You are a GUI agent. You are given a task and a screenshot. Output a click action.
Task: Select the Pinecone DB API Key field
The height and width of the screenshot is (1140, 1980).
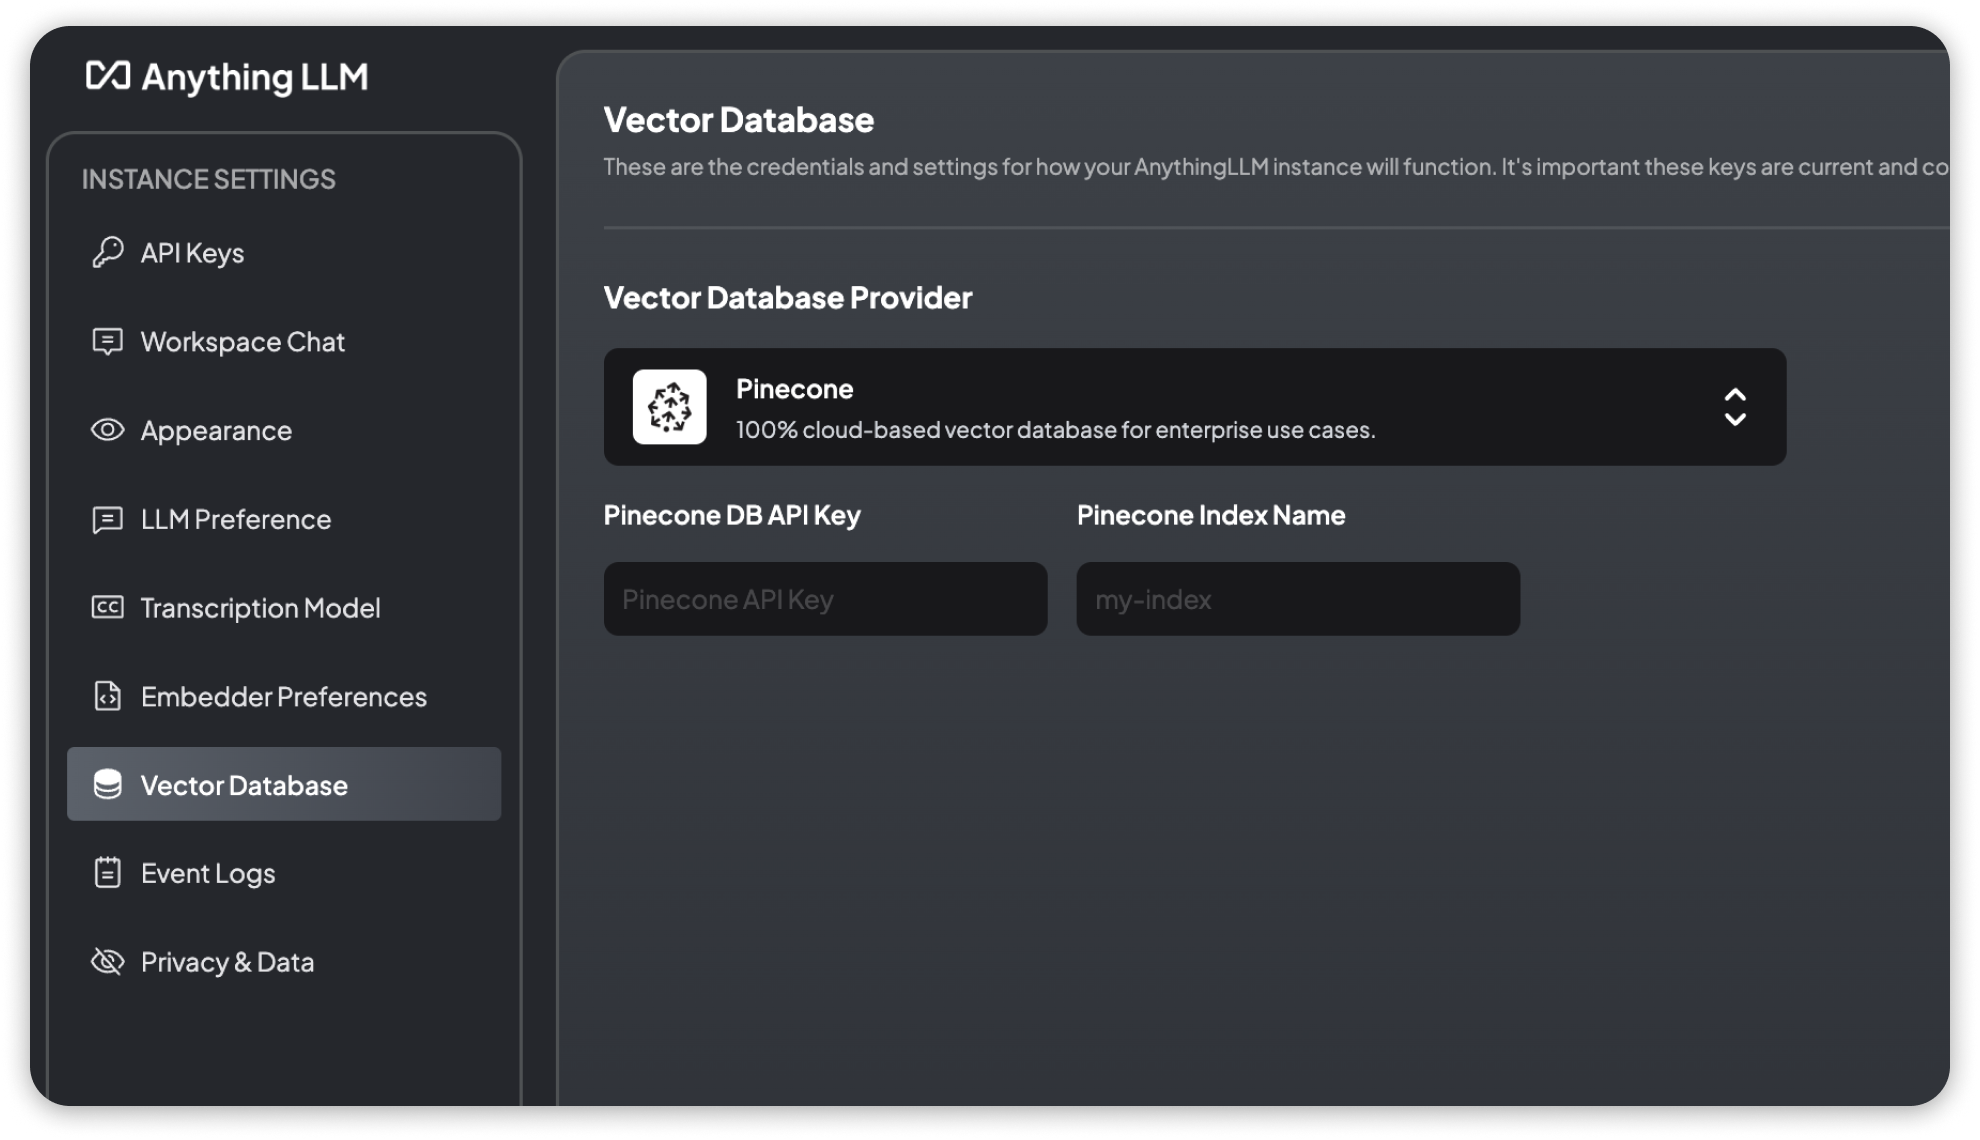point(825,599)
